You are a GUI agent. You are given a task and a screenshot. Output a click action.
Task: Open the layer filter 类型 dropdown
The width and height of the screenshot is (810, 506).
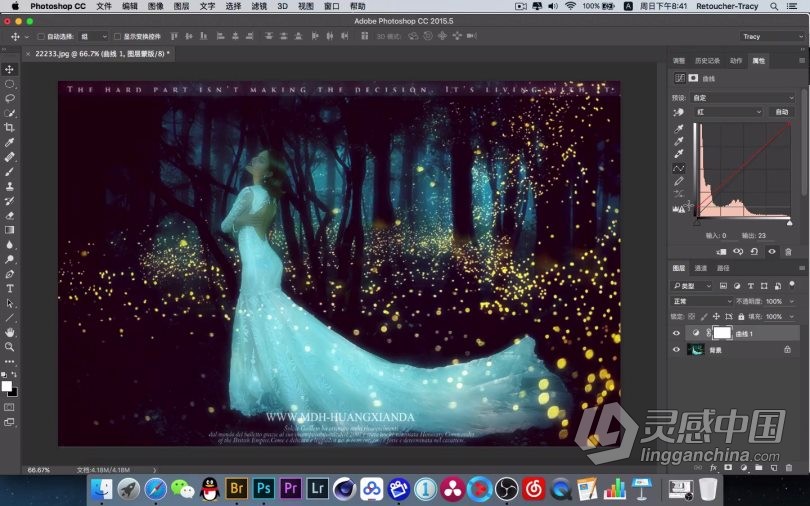click(x=692, y=286)
